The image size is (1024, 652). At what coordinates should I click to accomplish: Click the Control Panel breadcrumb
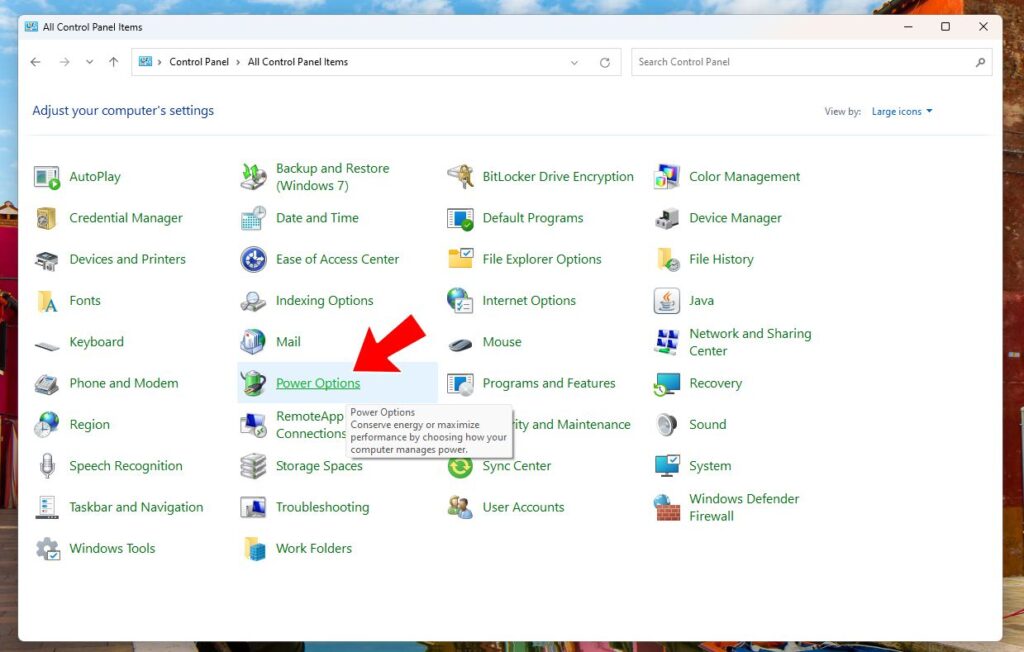(x=199, y=62)
